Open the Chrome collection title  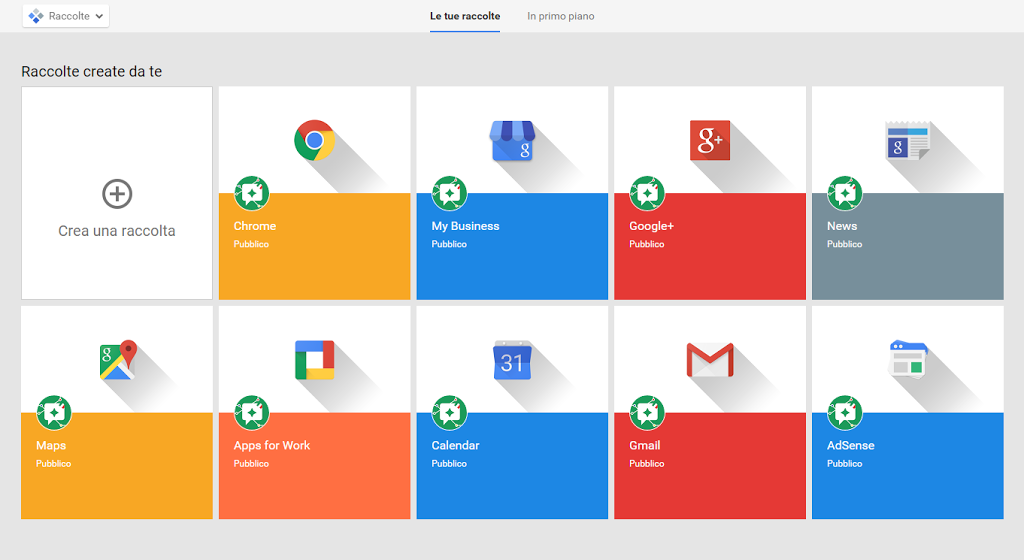pos(255,226)
